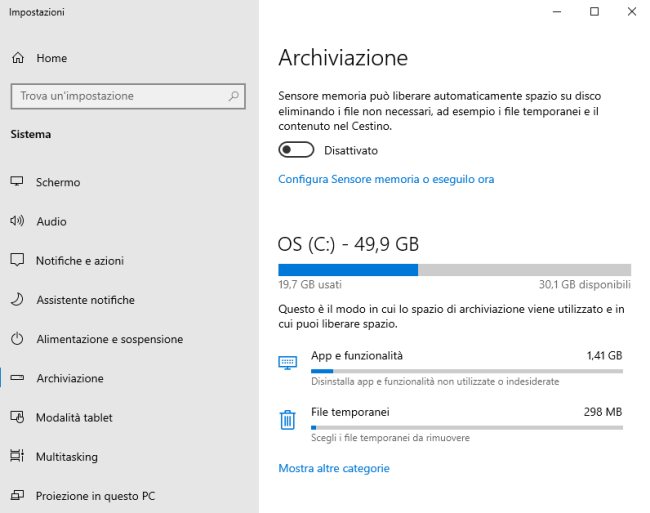Image resolution: width=650 pixels, height=513 pixels.
Task: Click the Home house icon
Action: [x=18, y=58]
